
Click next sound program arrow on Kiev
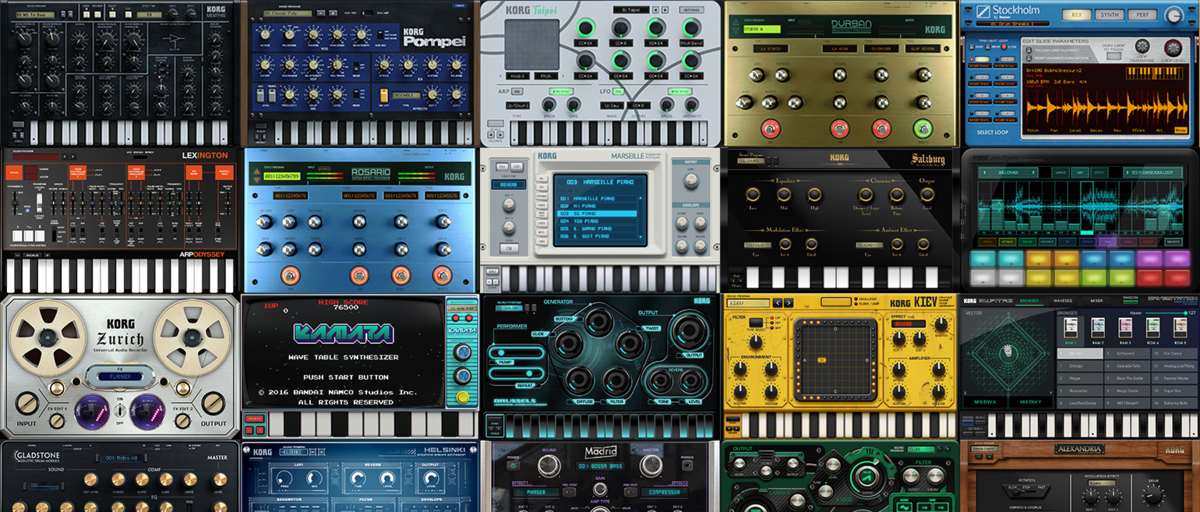pos(788,303)
